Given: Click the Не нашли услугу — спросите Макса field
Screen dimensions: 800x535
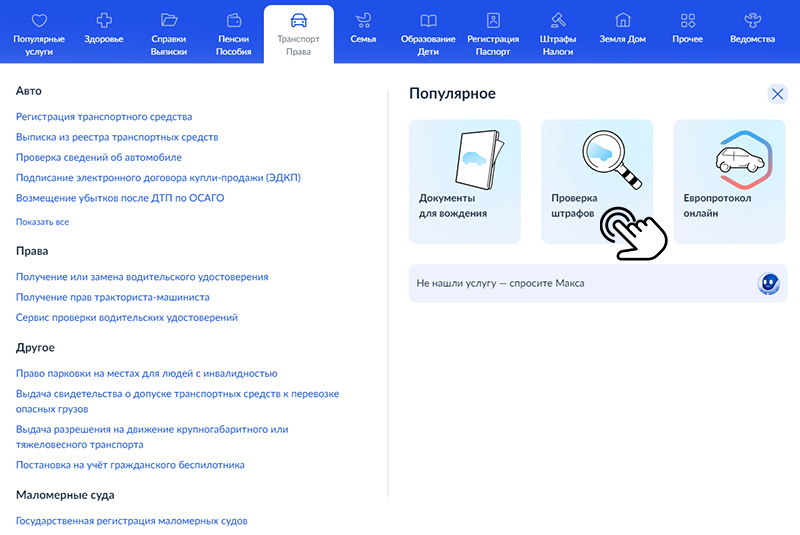Looking at the screenshot, I should click(x=598, y=284).
